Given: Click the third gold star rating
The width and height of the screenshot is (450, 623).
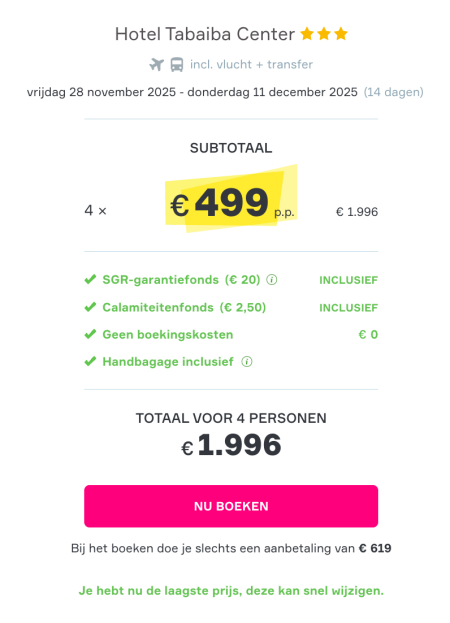Looking at the screenshot, I should pos(341,34).
